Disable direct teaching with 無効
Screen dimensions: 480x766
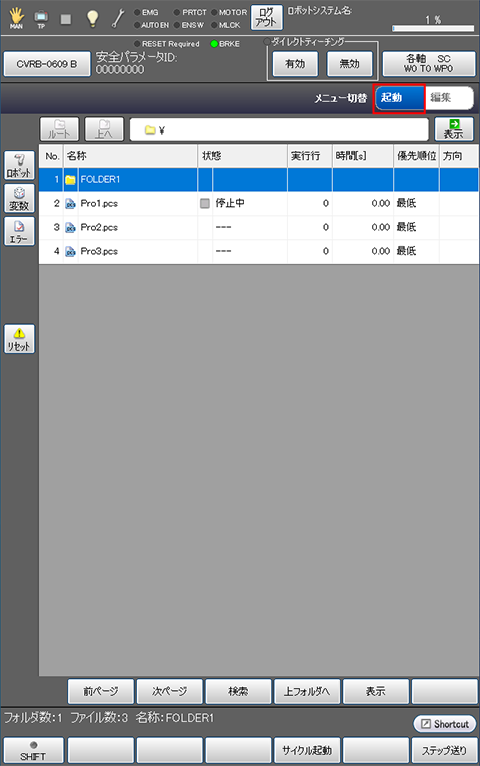(x=350, y=64)
